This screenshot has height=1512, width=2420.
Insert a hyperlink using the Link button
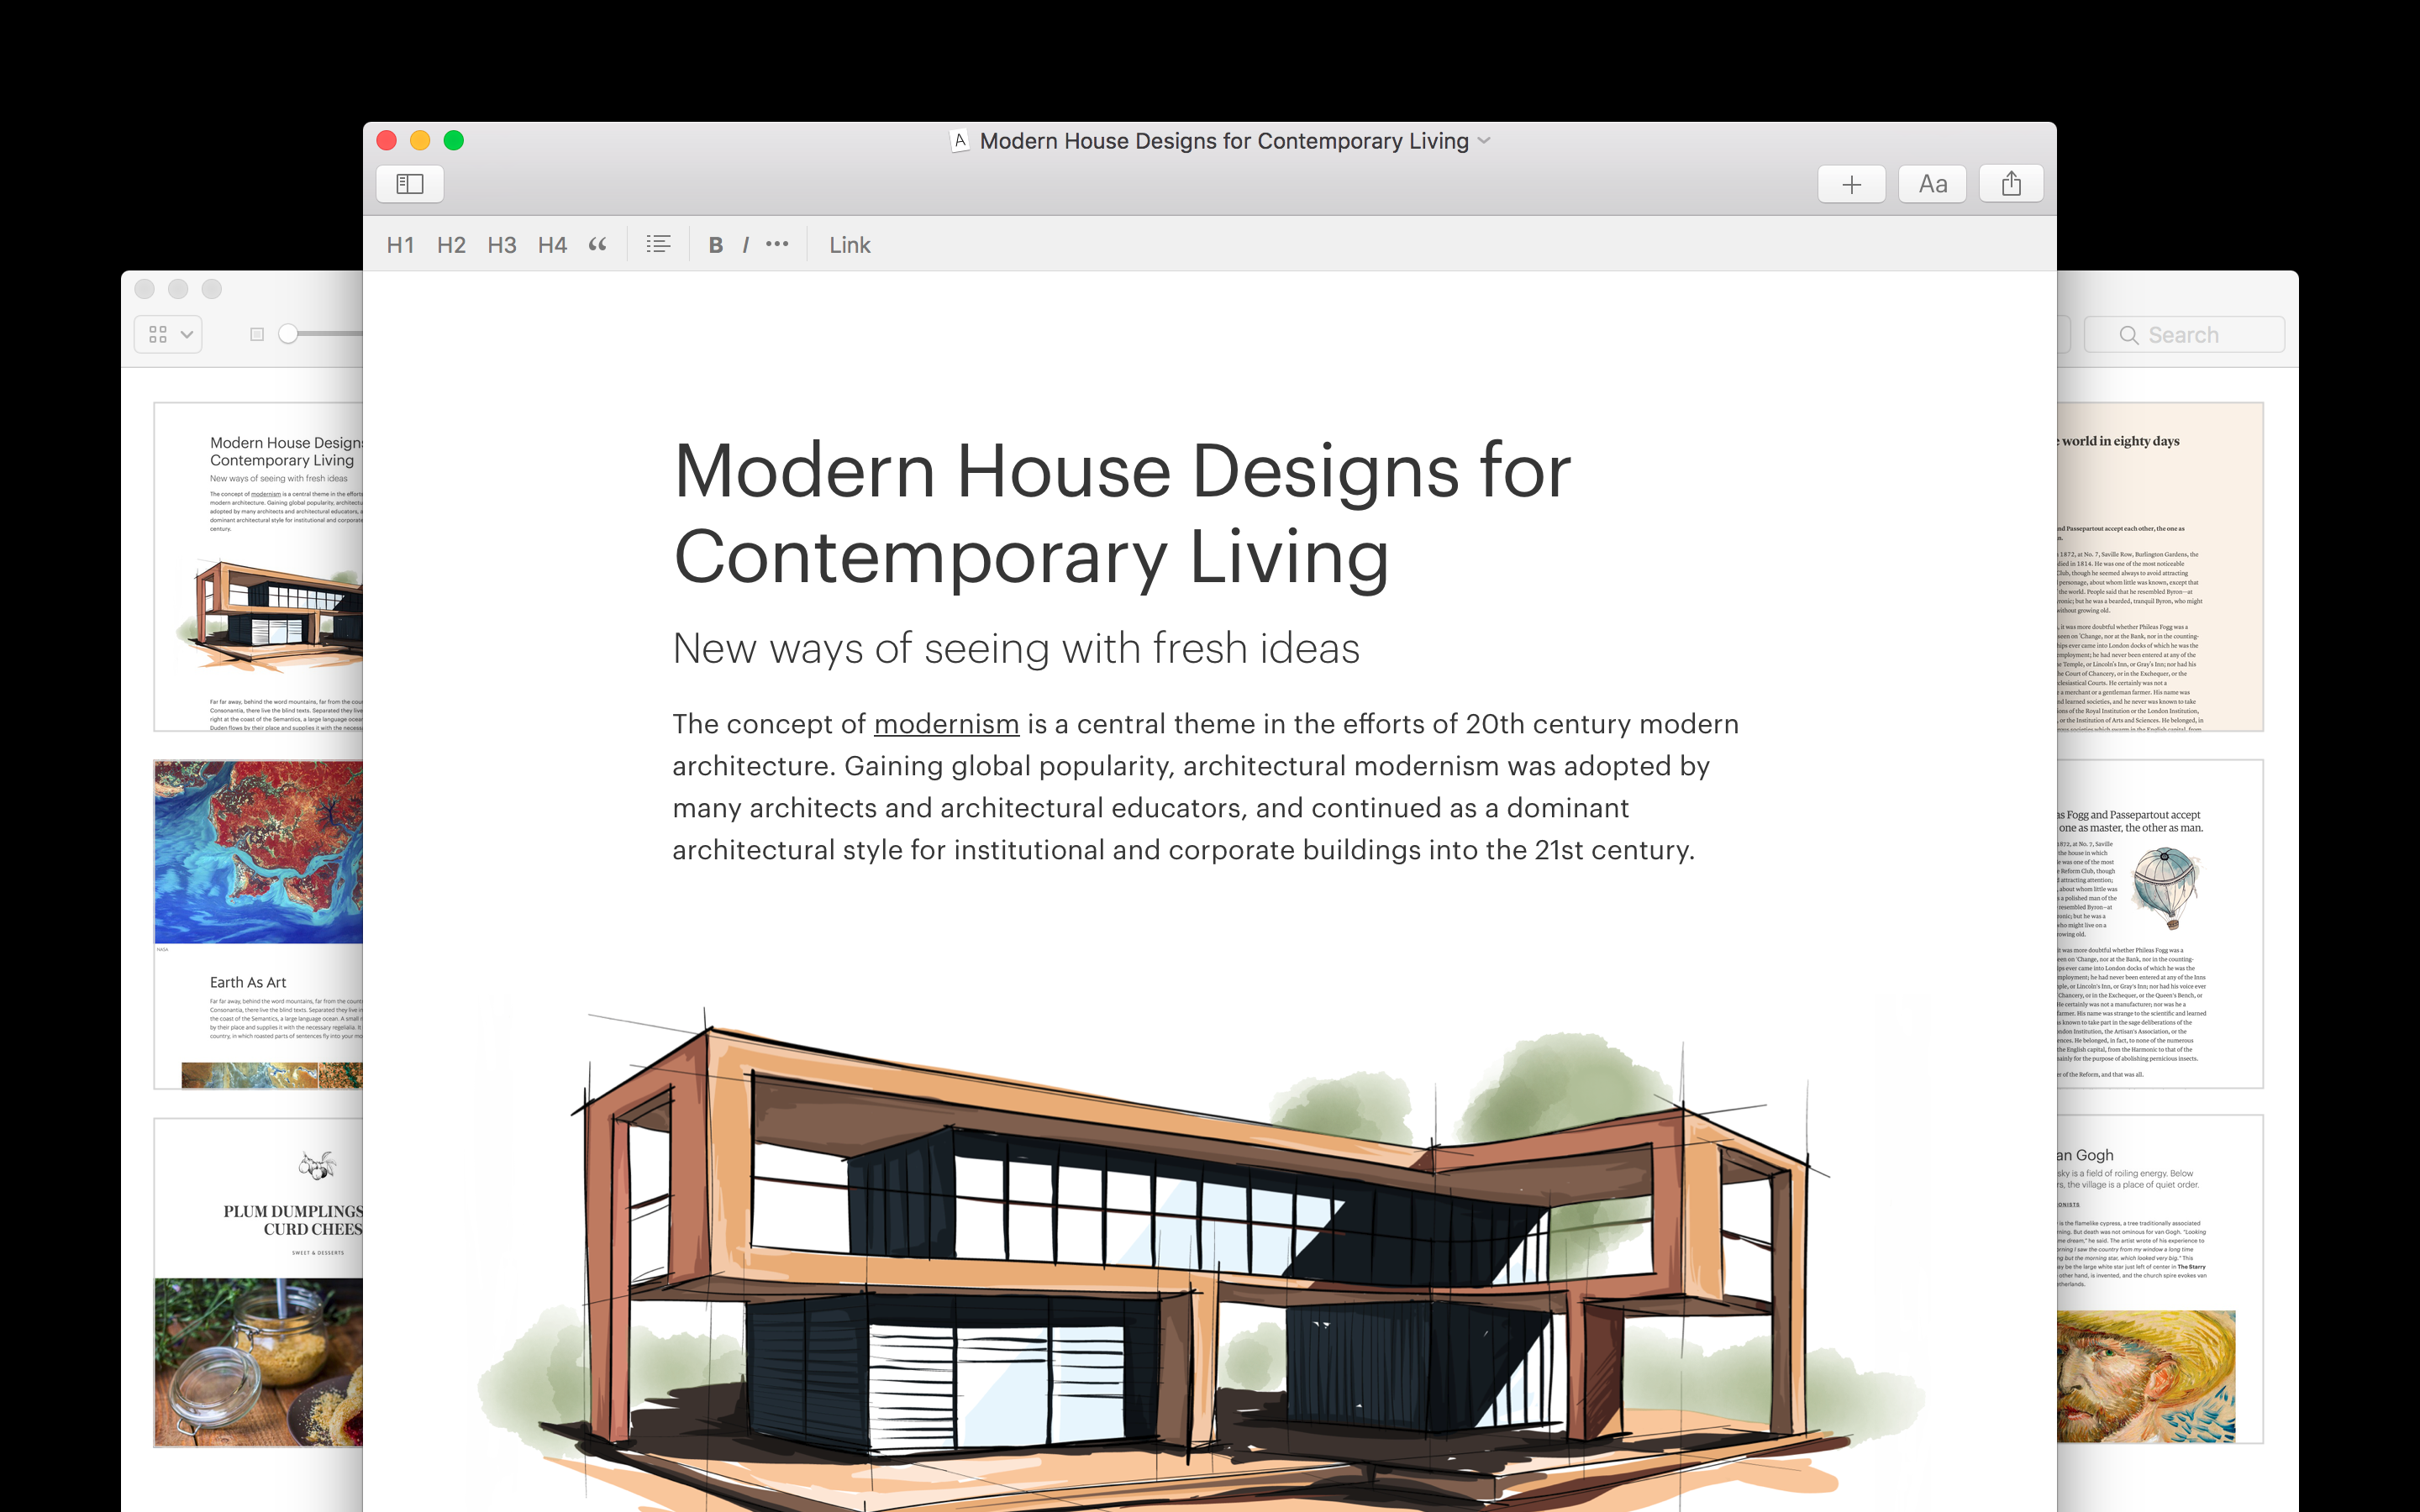pyautogui.click(x=849, y=244)
